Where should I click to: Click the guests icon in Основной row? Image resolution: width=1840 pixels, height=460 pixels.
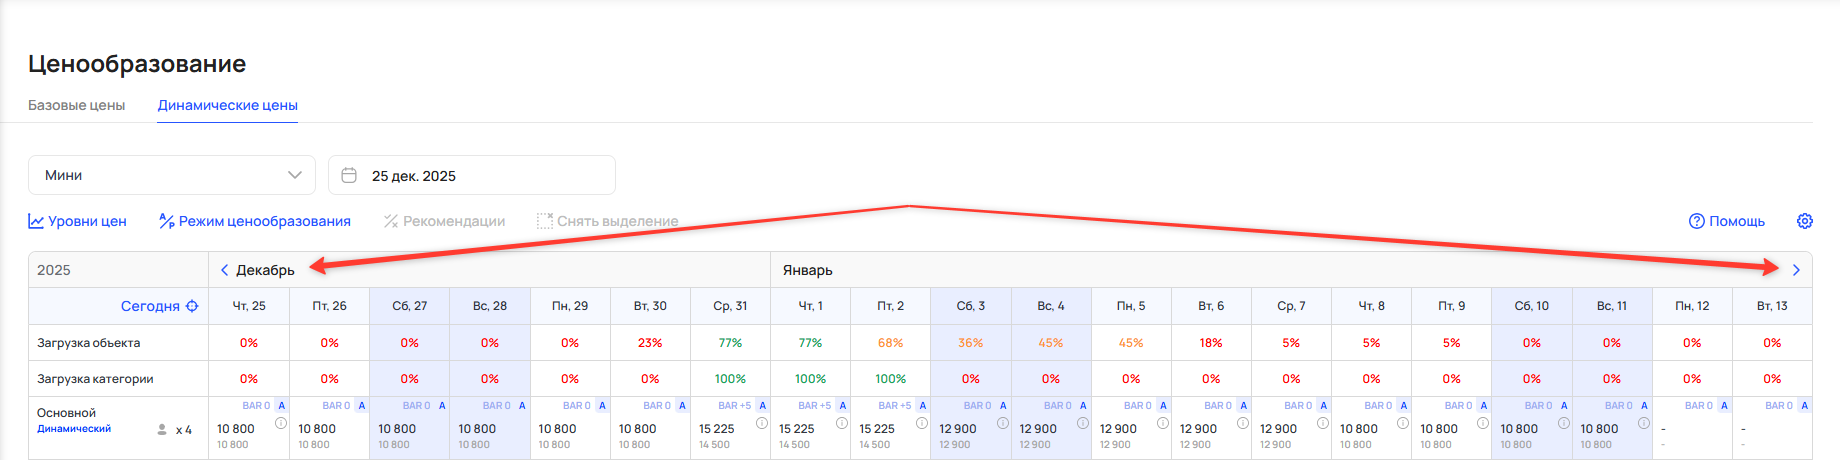(162, 430)
